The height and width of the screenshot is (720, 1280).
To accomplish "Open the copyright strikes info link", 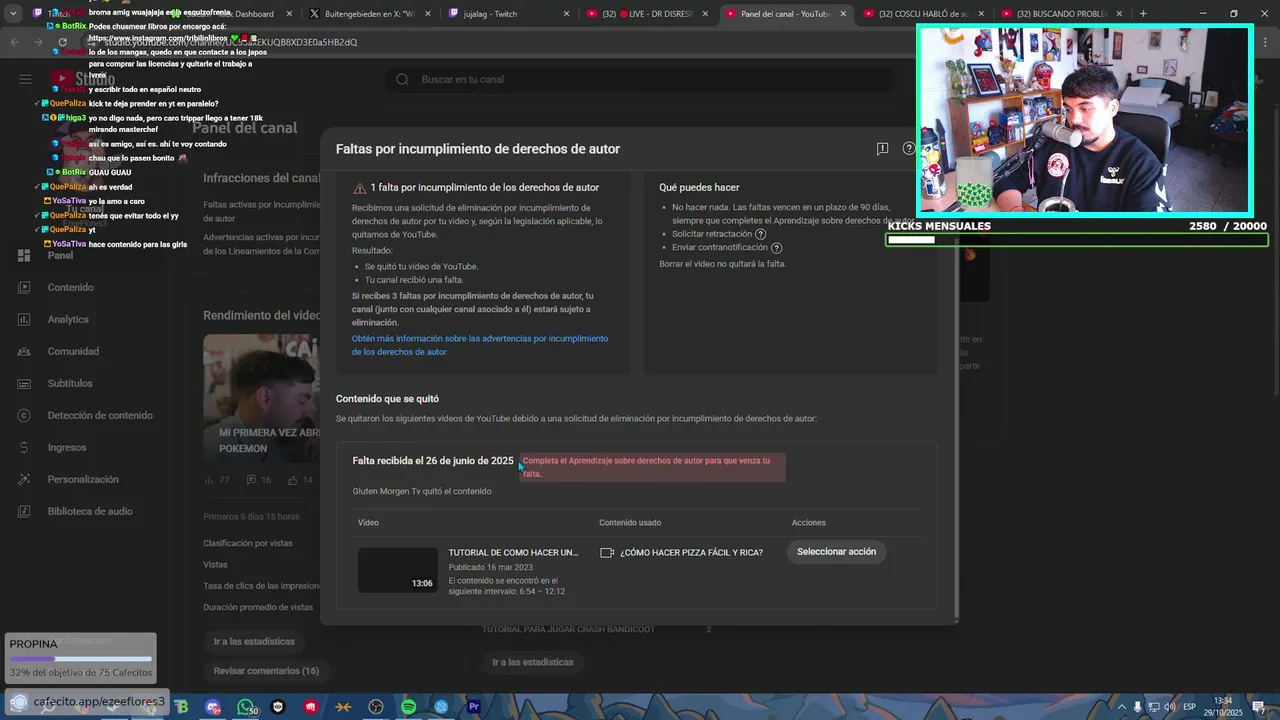I will 480,345.
